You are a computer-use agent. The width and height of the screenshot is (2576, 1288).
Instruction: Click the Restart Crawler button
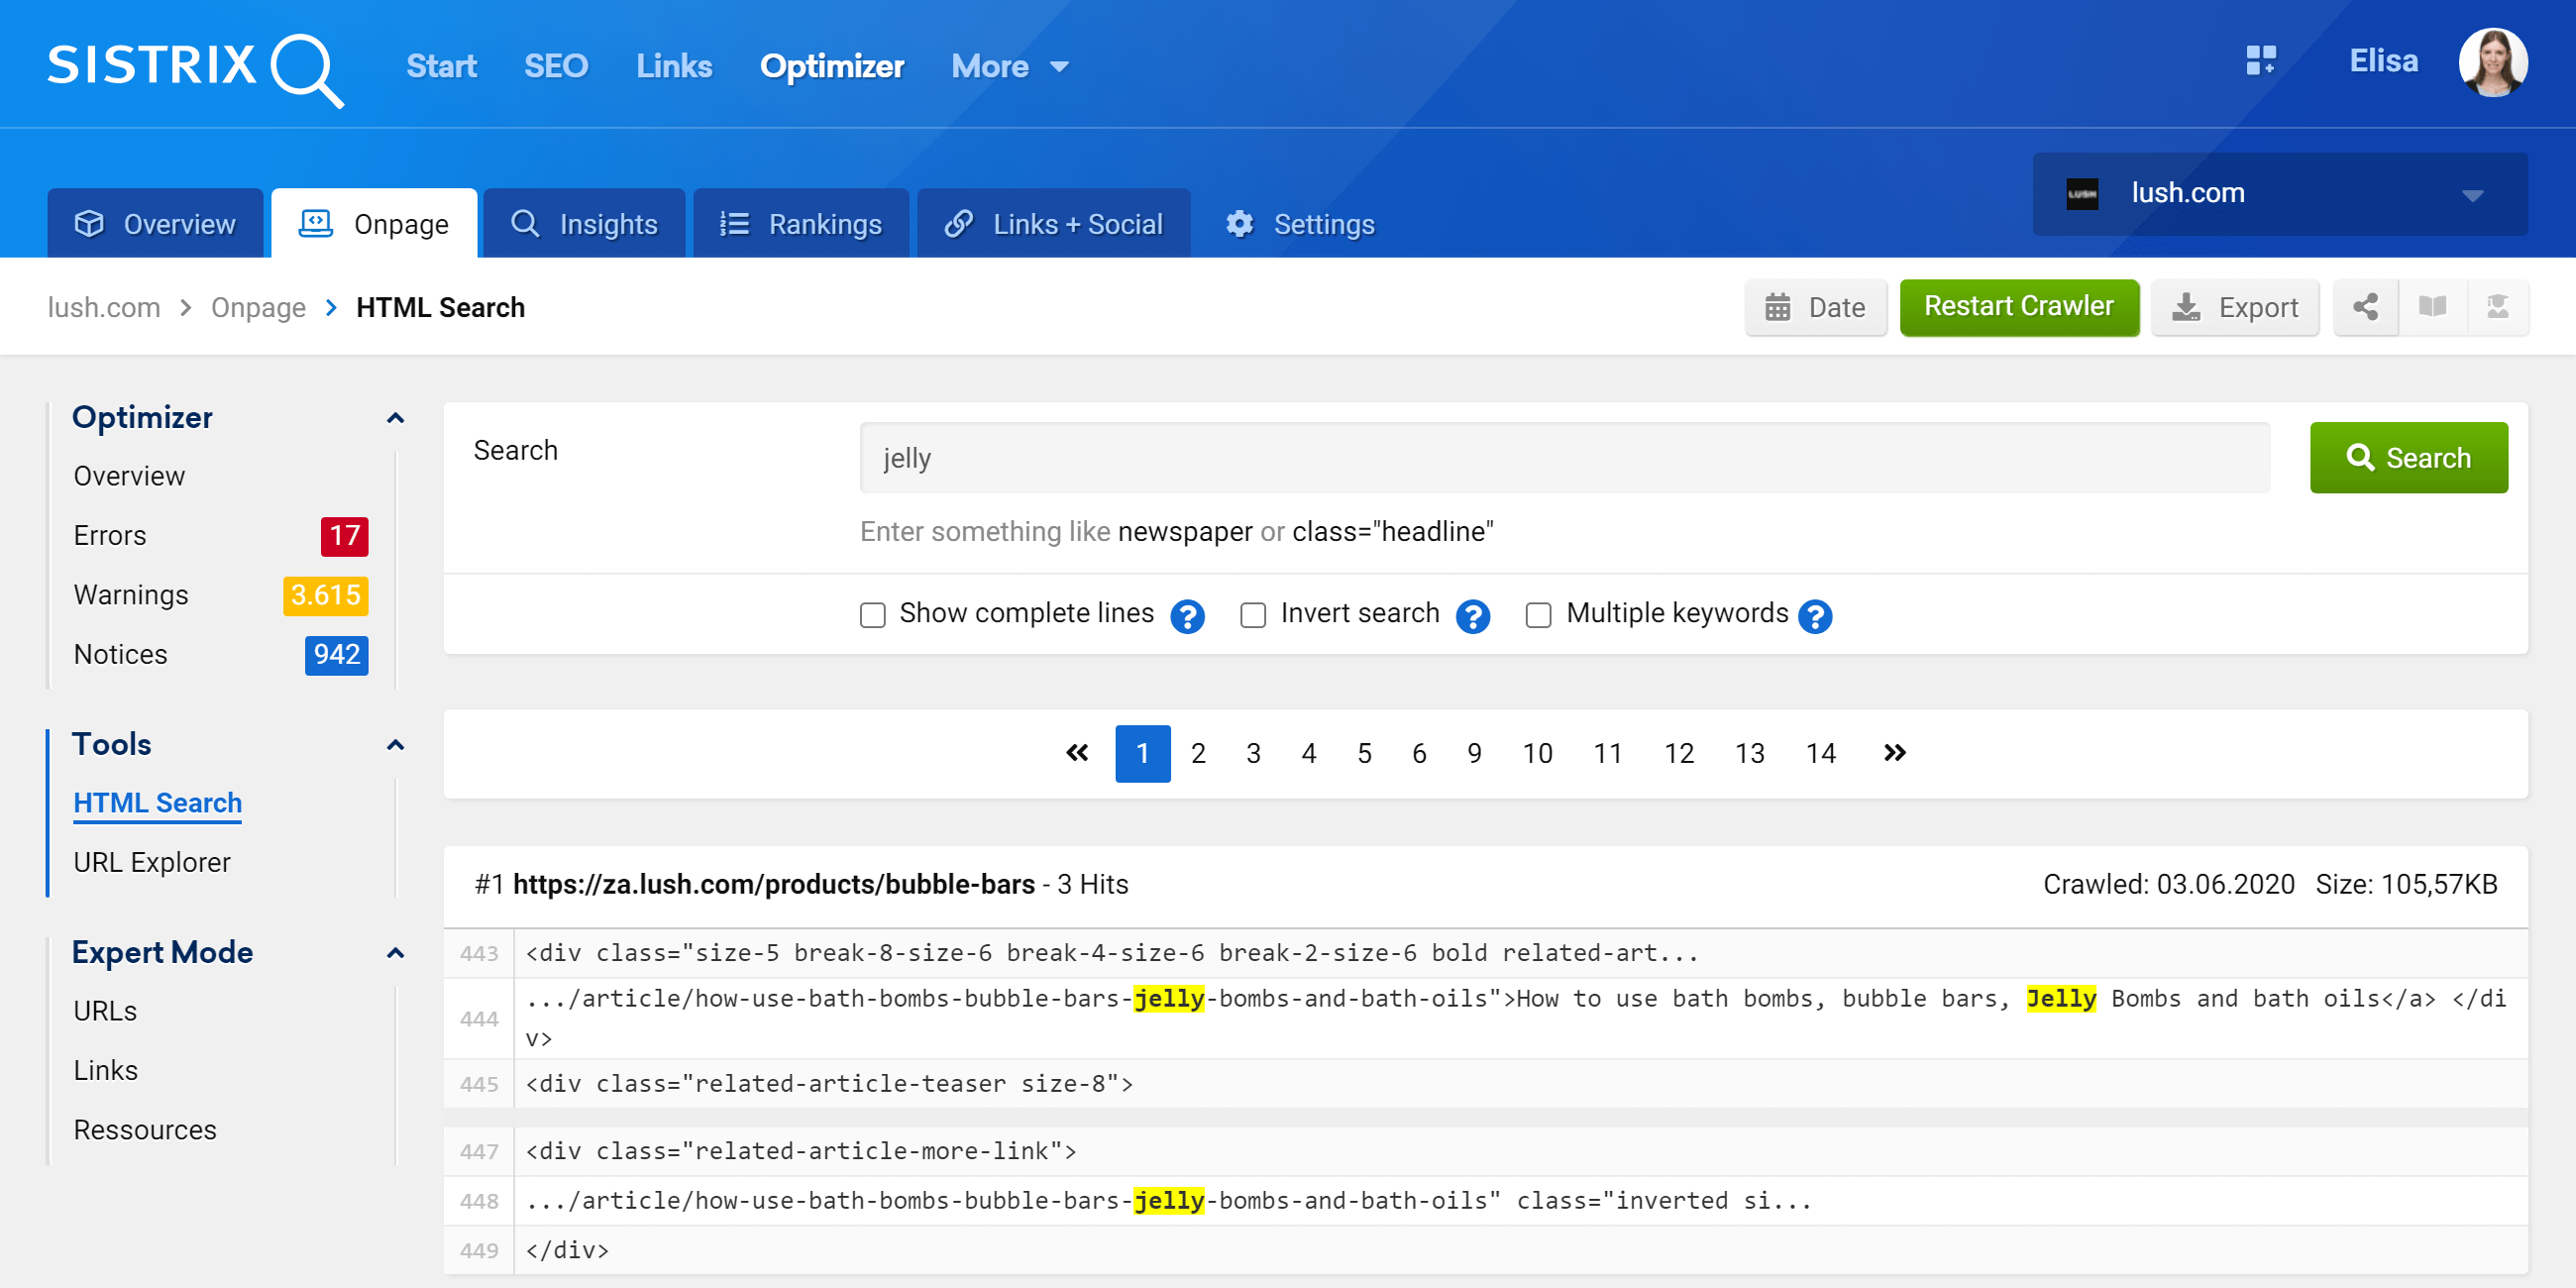2019,307
